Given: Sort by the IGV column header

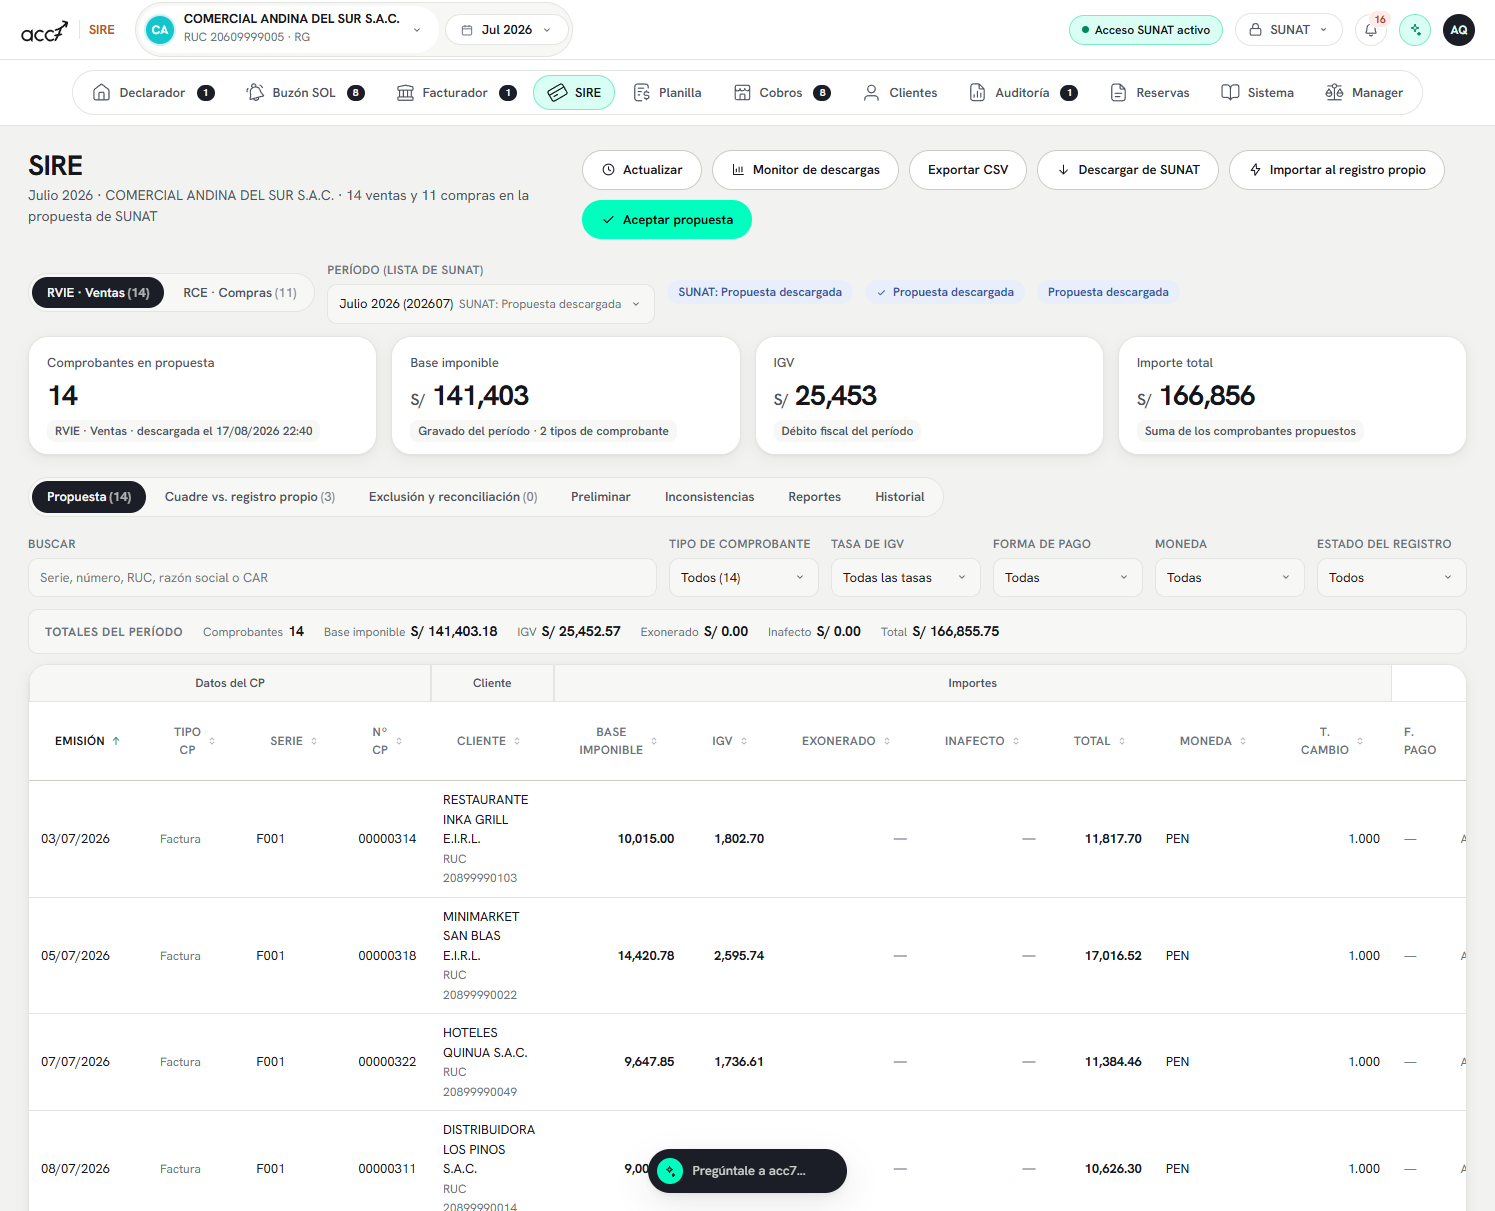Looking at the screenshot, I should pyautogui.click(x=729, y=741).
